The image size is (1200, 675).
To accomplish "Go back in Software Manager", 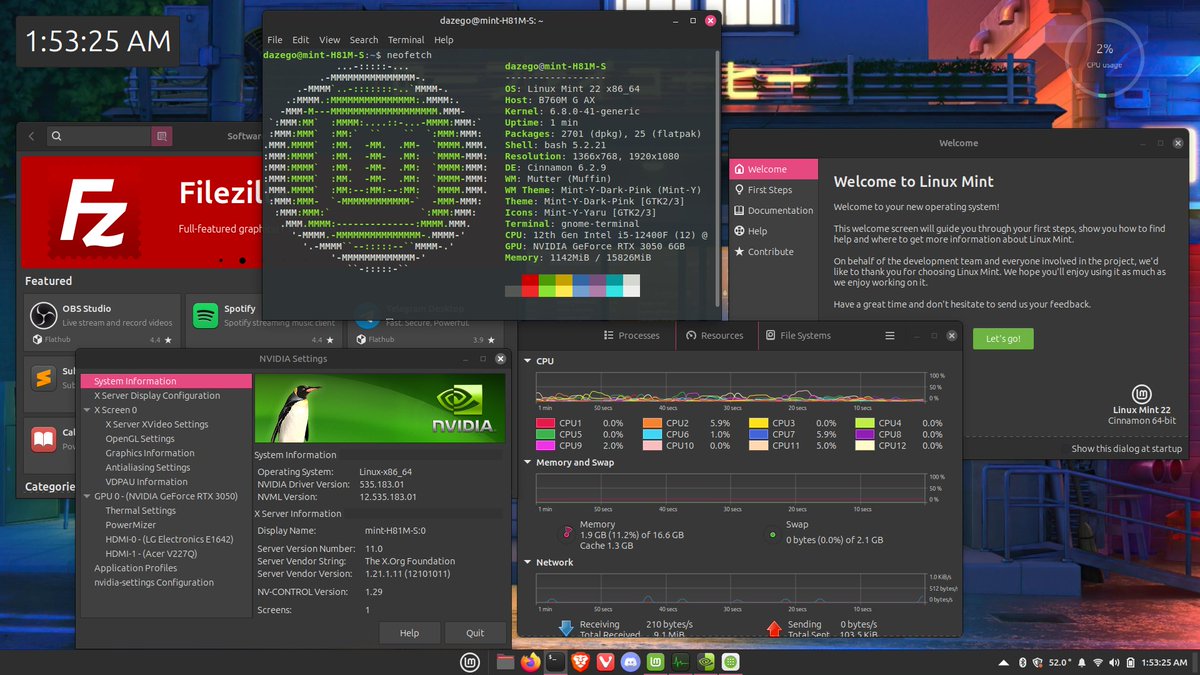I will [x=31, y=136].
